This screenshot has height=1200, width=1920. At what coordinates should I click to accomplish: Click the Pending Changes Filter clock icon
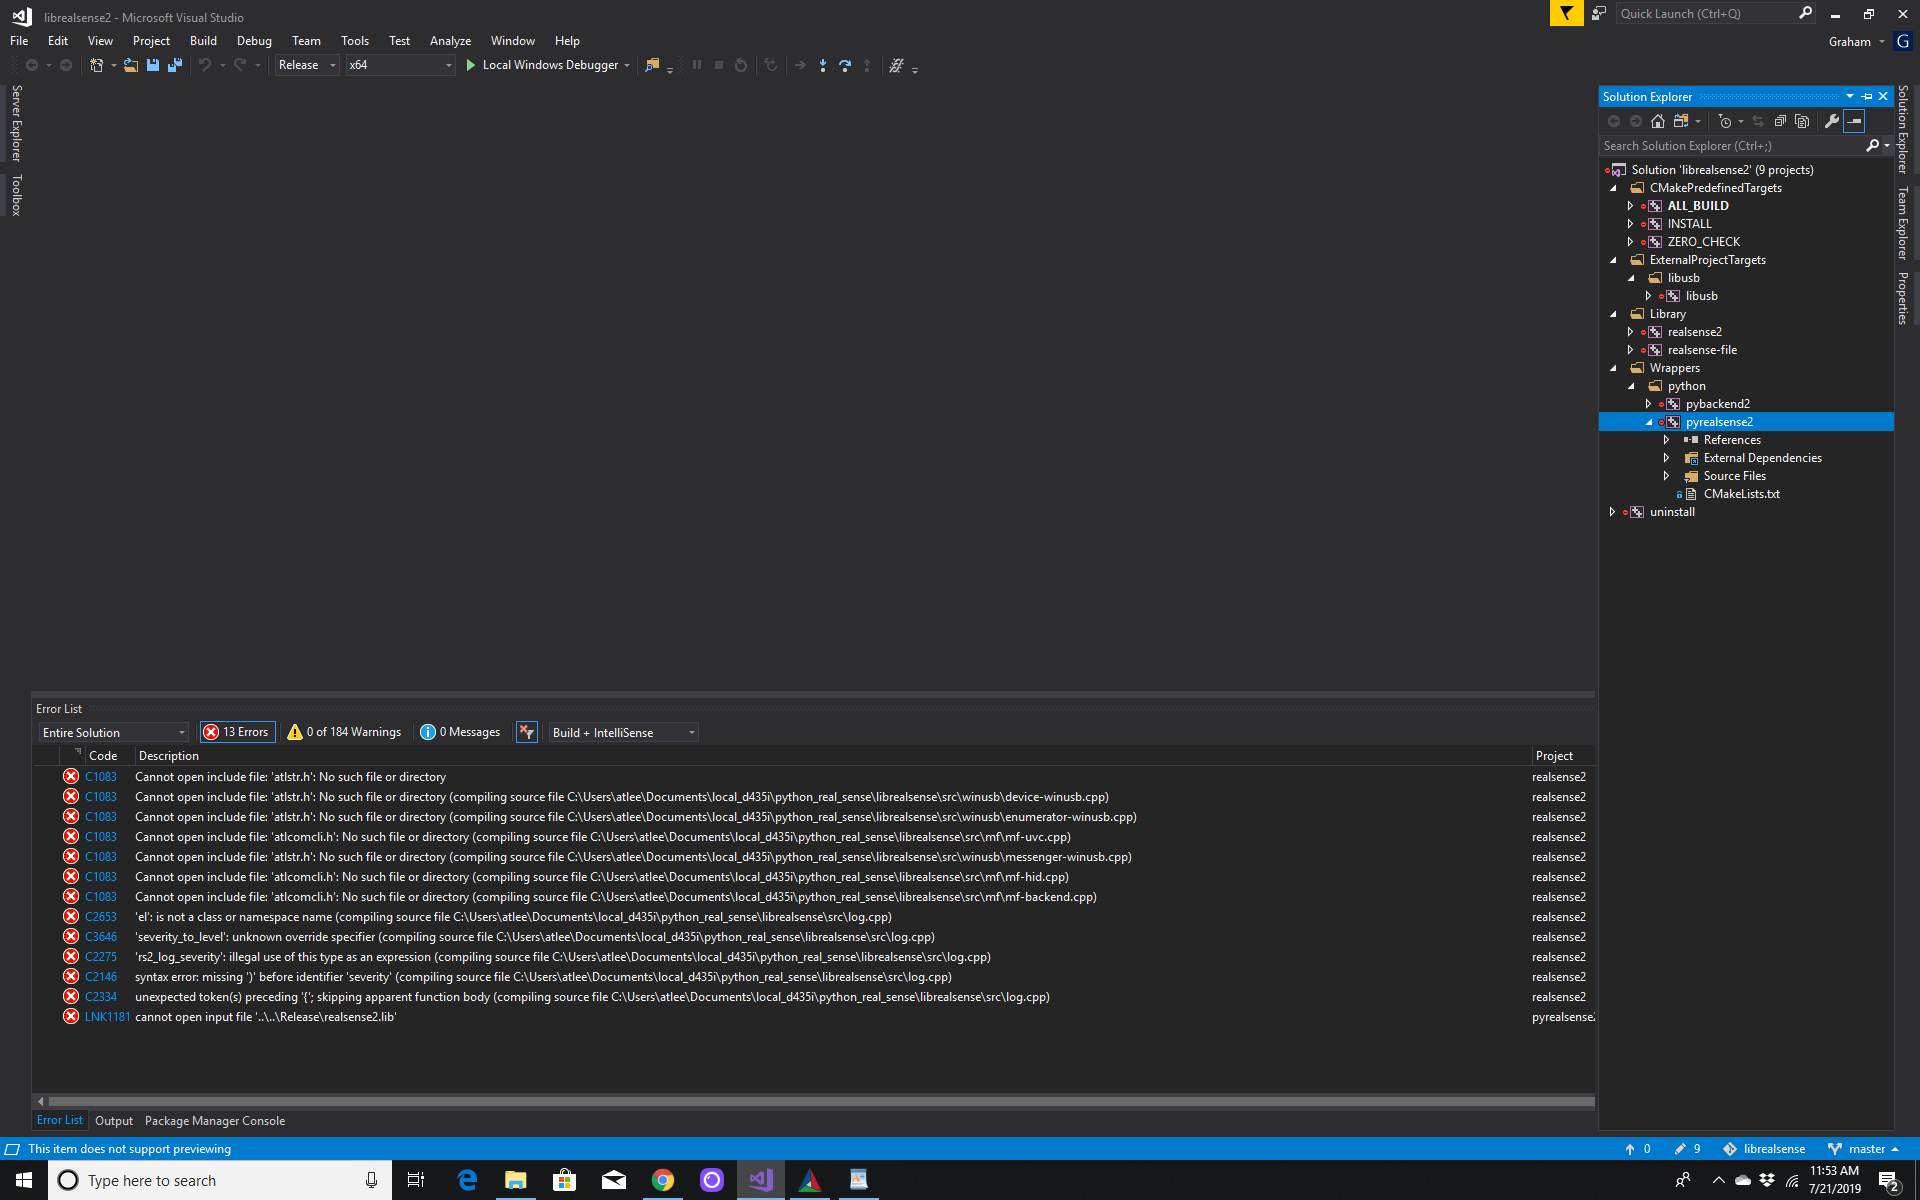(1725, 121)
